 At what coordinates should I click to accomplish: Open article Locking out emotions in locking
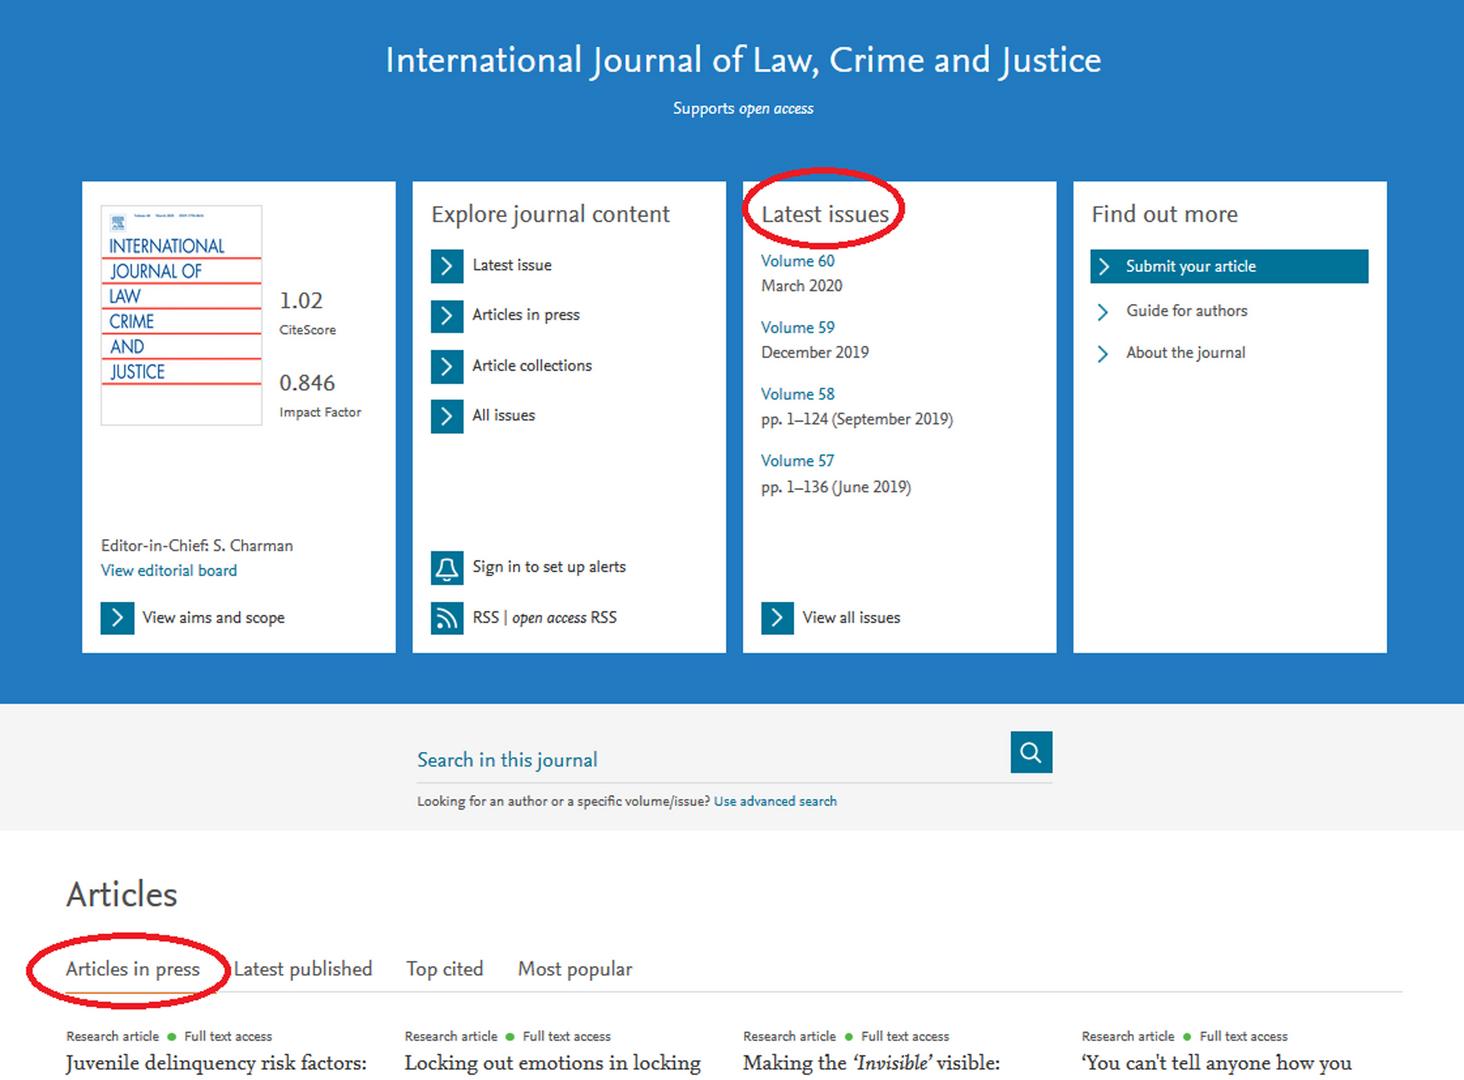coord(553,1063)
